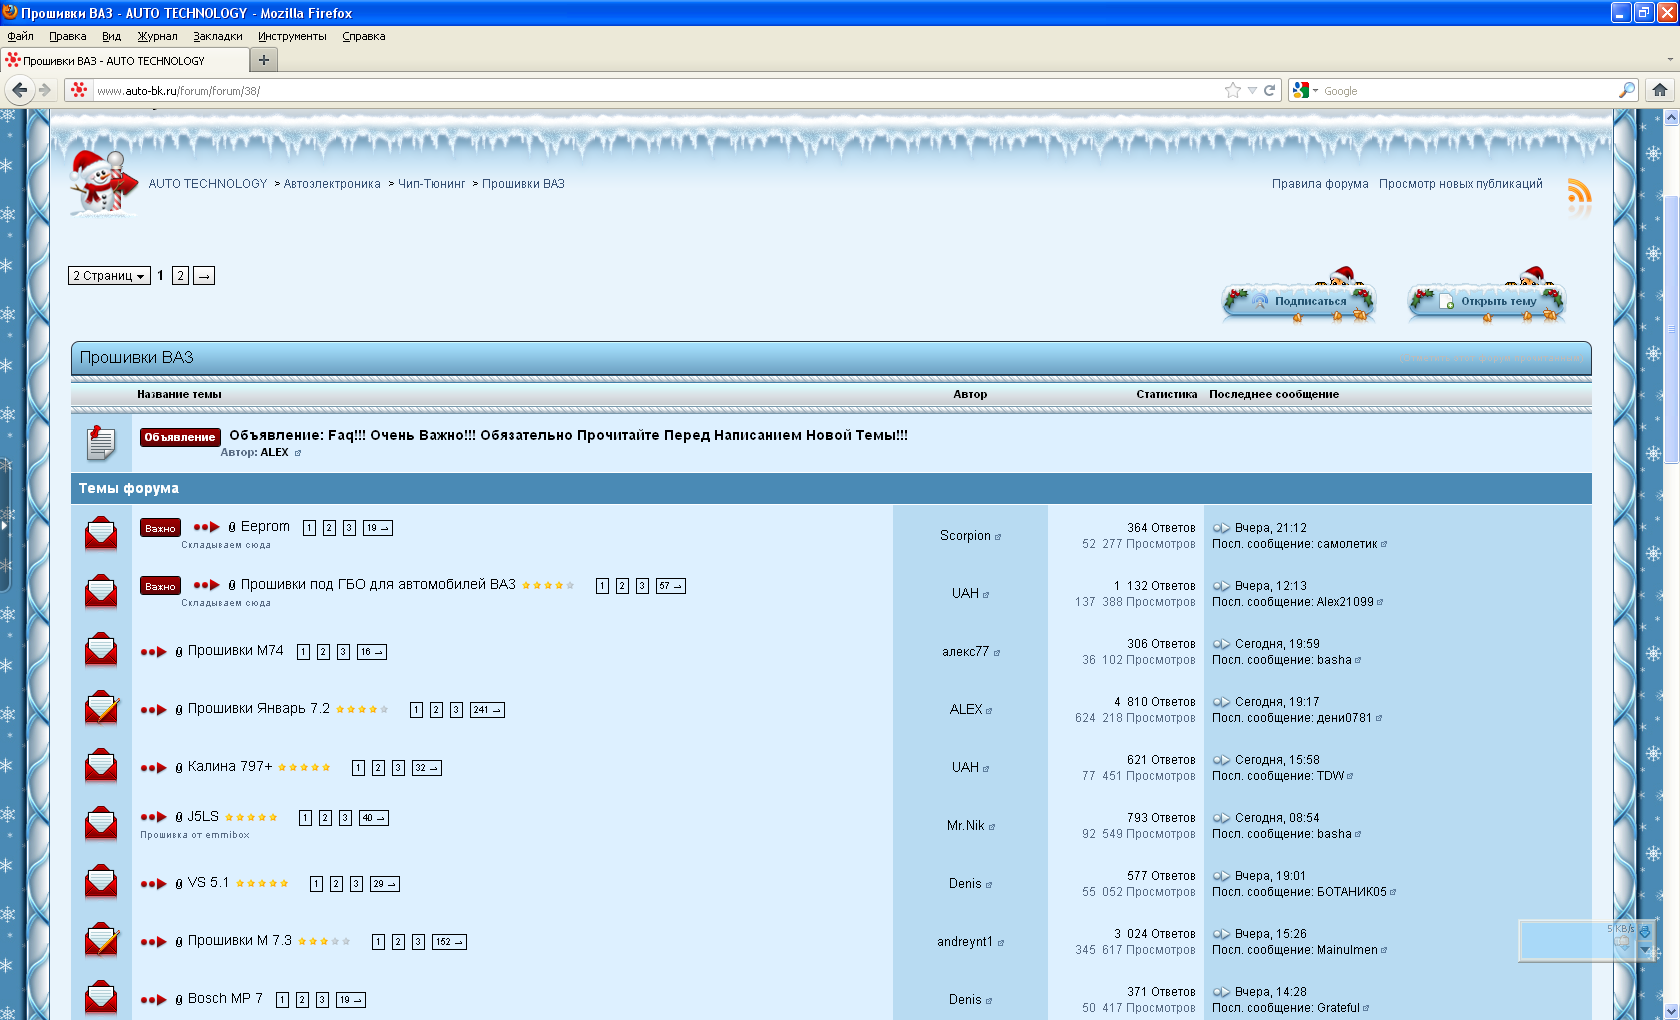The image size is (1680, 1020).
Task: Open author profile Scorpion
Action: [965, 536]
